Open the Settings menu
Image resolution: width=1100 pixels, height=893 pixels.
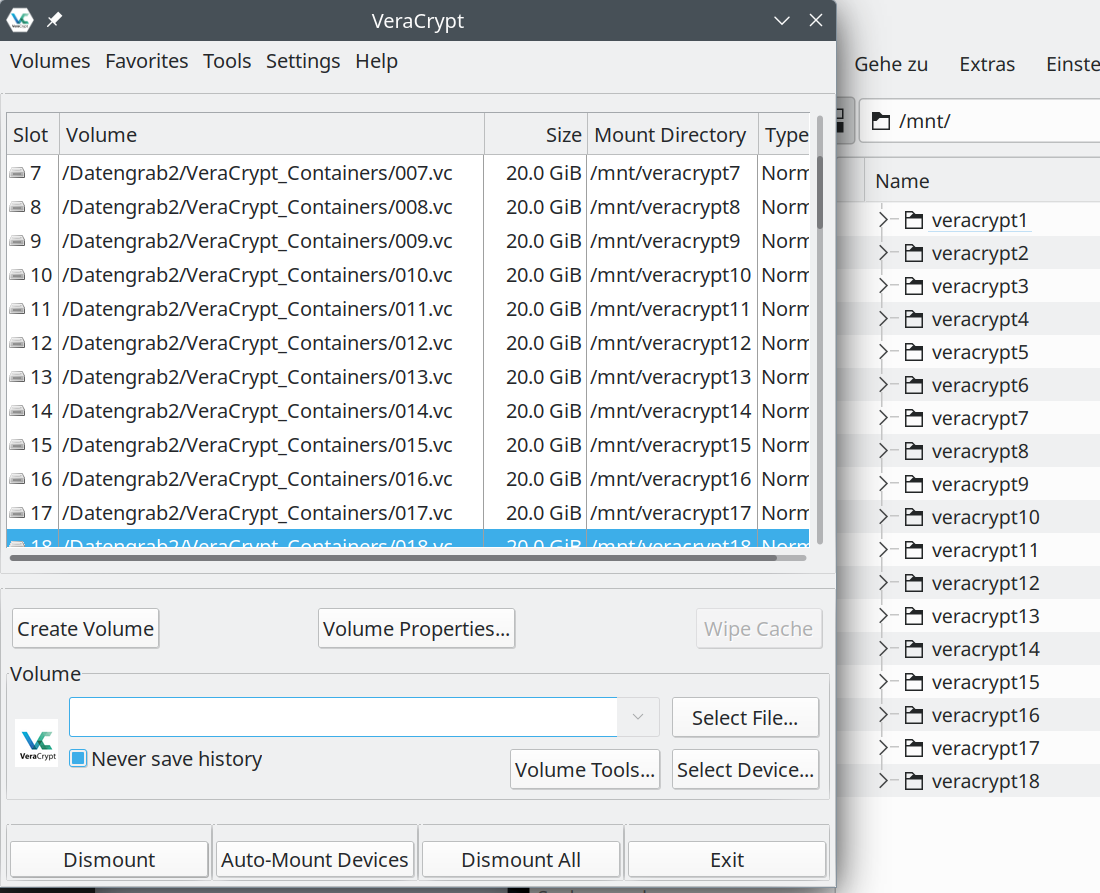point(302,61)
